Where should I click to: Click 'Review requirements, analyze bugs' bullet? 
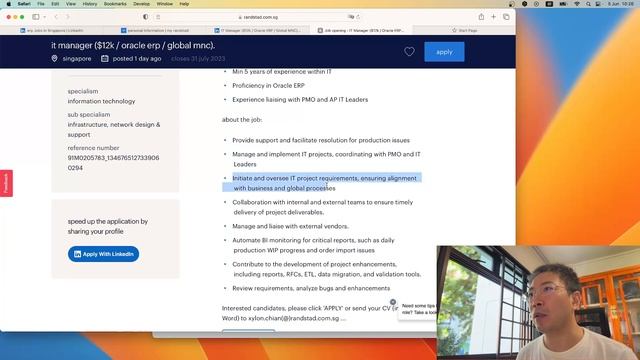point(311,288)
